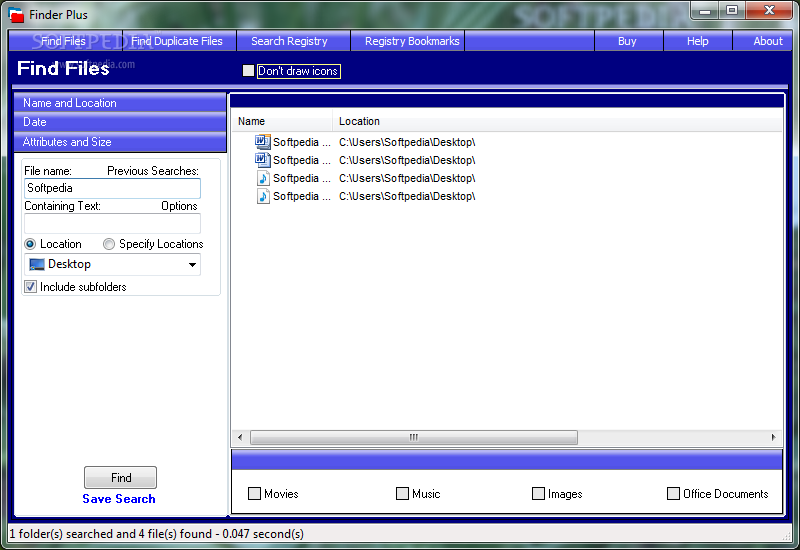Sort results by Location column header
Image resolution: width=800 pixels, height=550 pixels.
[x=558, y=121]
